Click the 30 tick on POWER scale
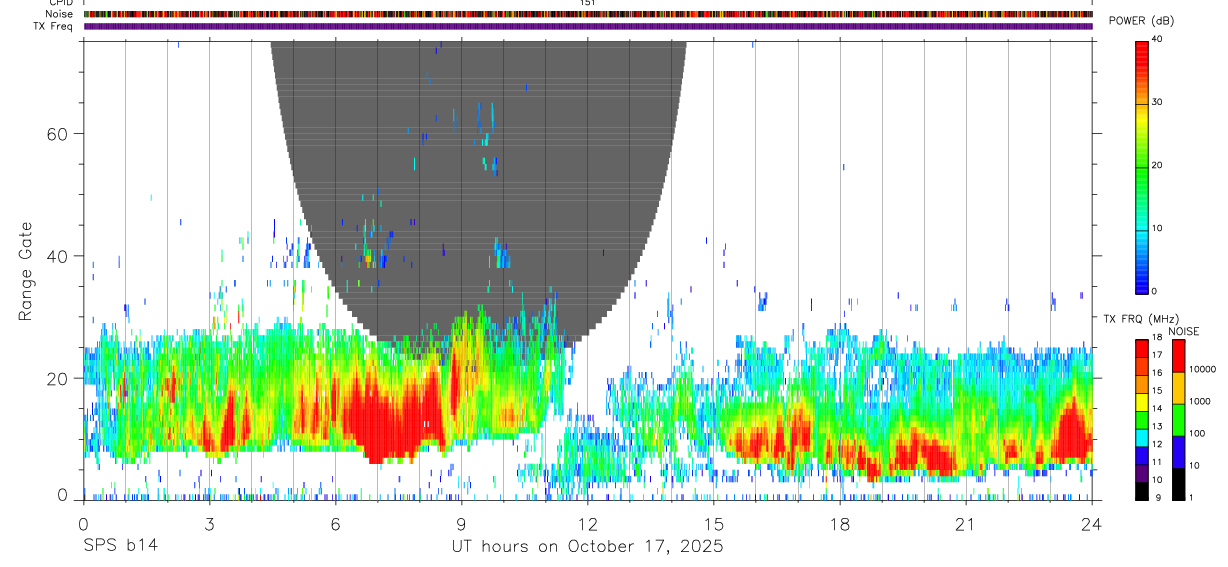 pos(1158,102)
